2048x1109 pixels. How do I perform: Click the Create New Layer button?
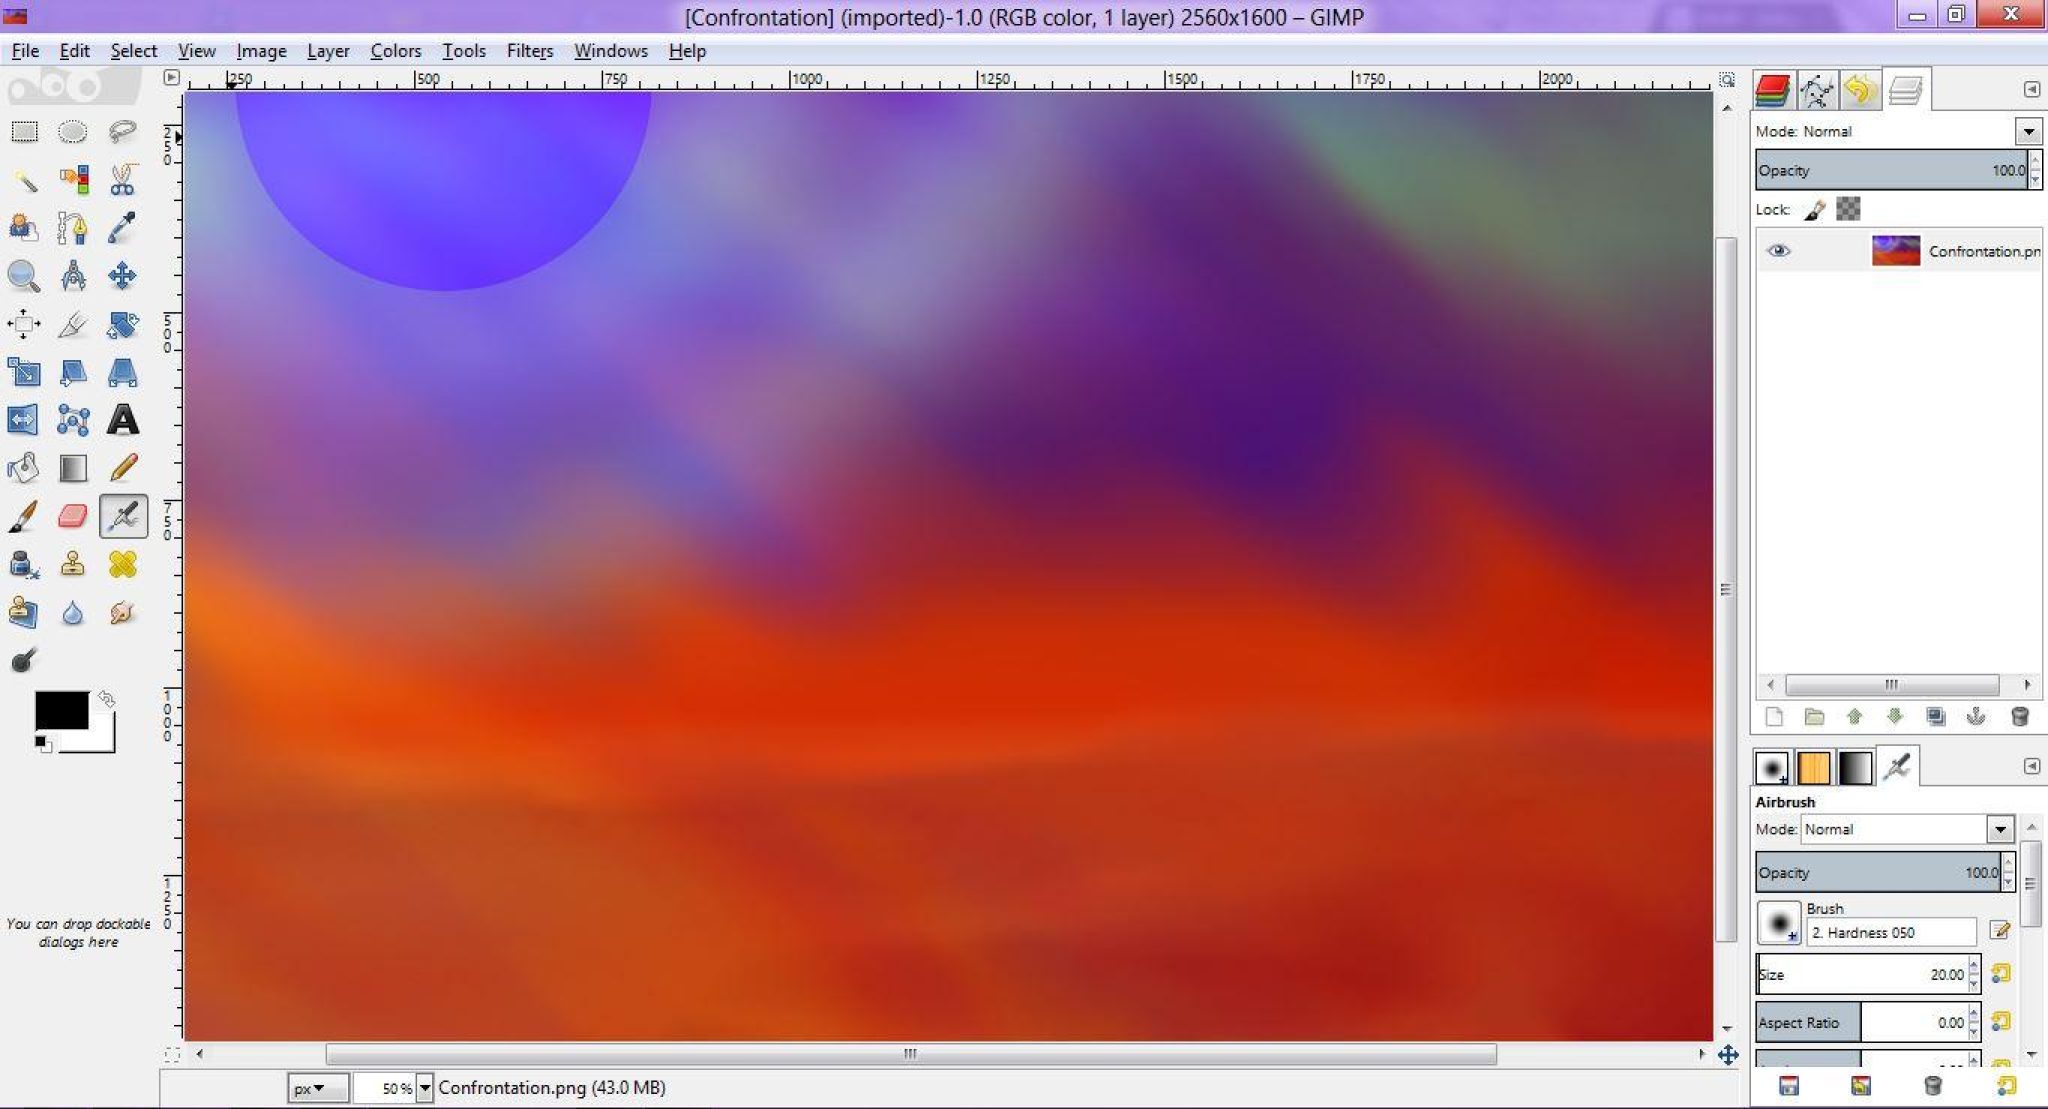pyautogui.click(x=1774, y=717)
